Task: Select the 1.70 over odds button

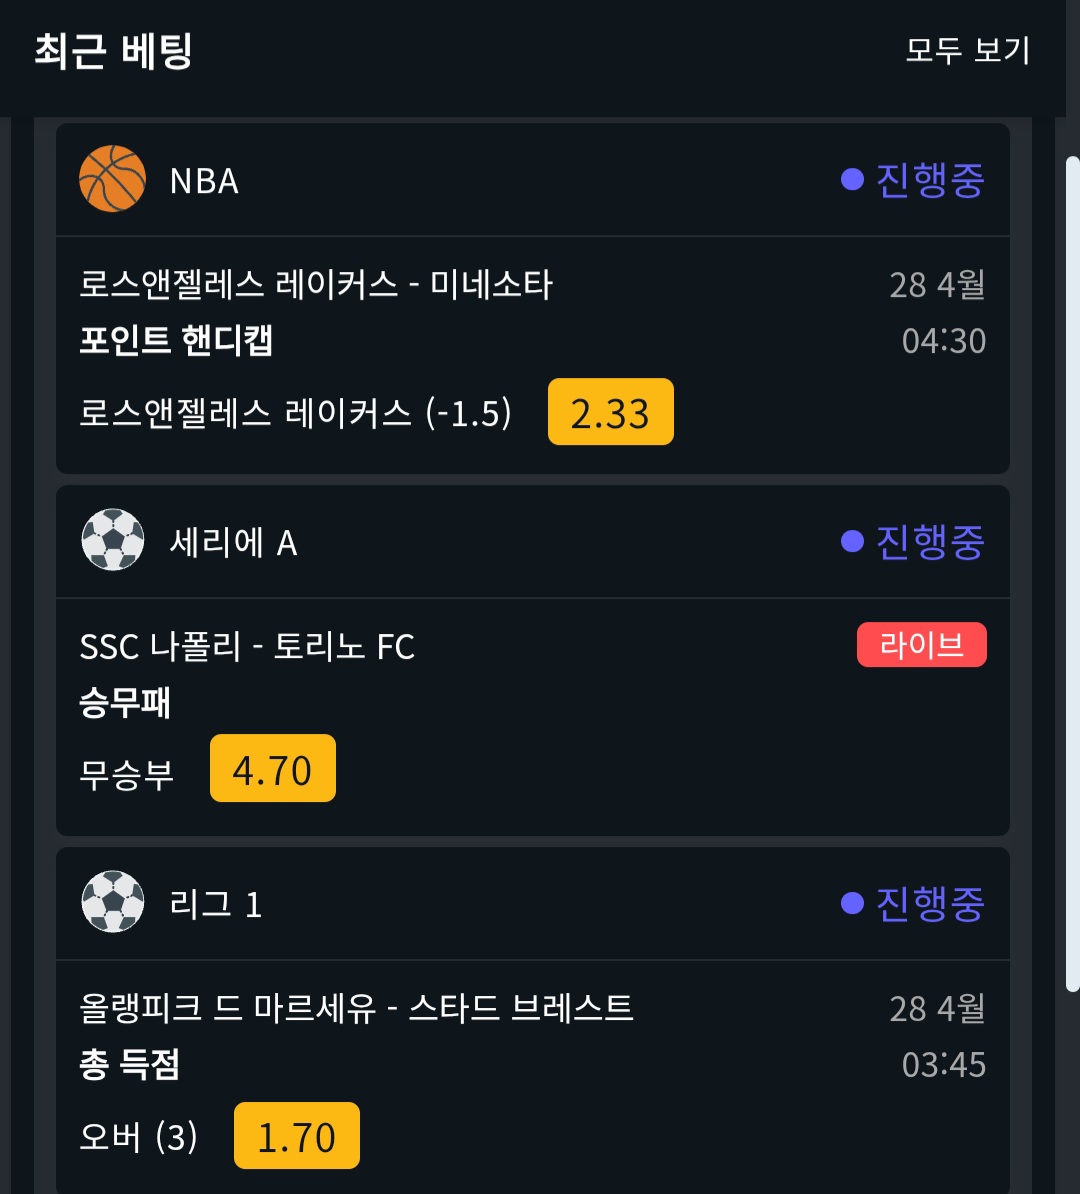Action: tap(296, 1136)
